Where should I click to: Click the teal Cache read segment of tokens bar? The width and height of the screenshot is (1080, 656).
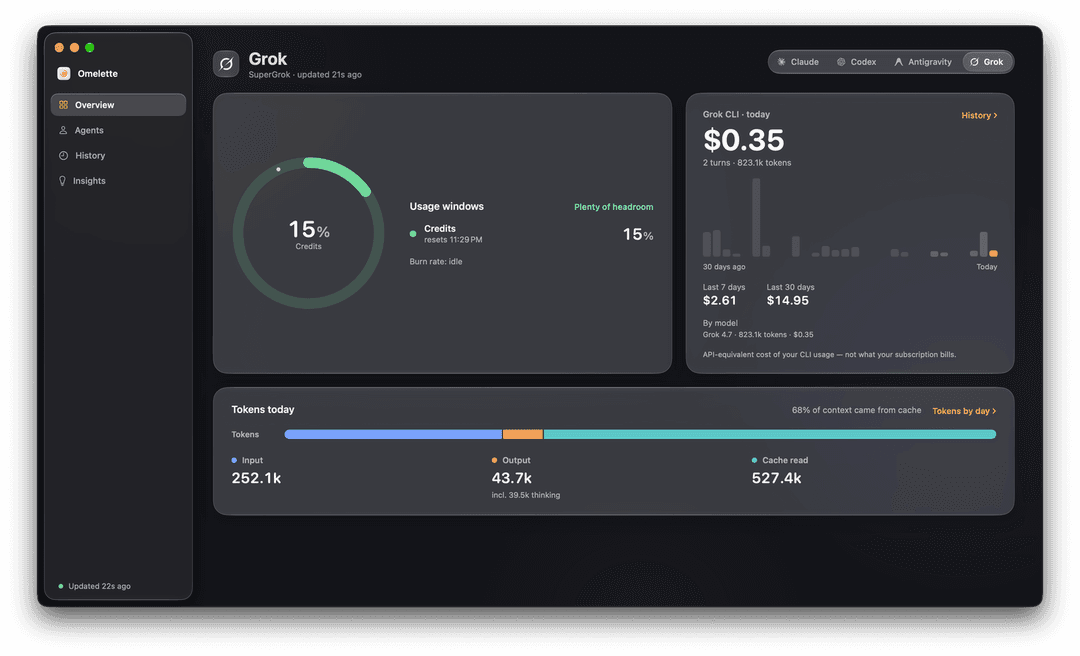point(770,434)
